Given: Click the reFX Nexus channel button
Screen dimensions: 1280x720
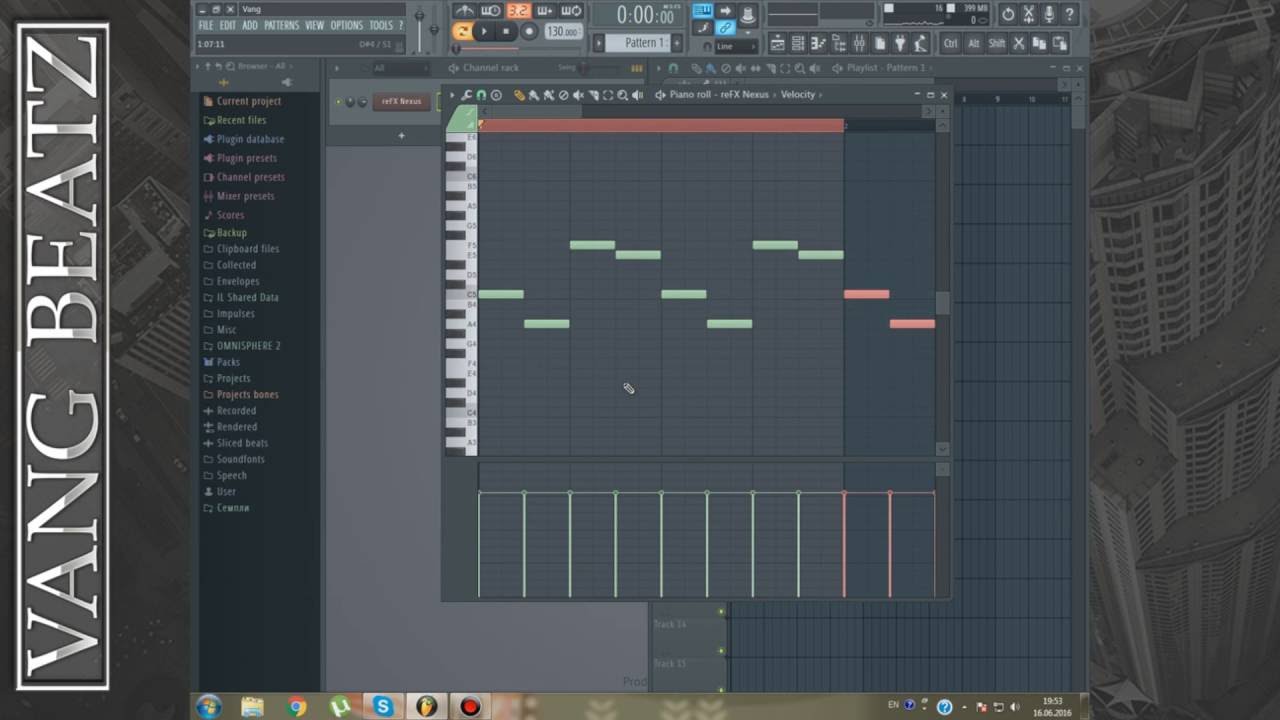Looking at the screenshot, I should click(x=401, y=102).
